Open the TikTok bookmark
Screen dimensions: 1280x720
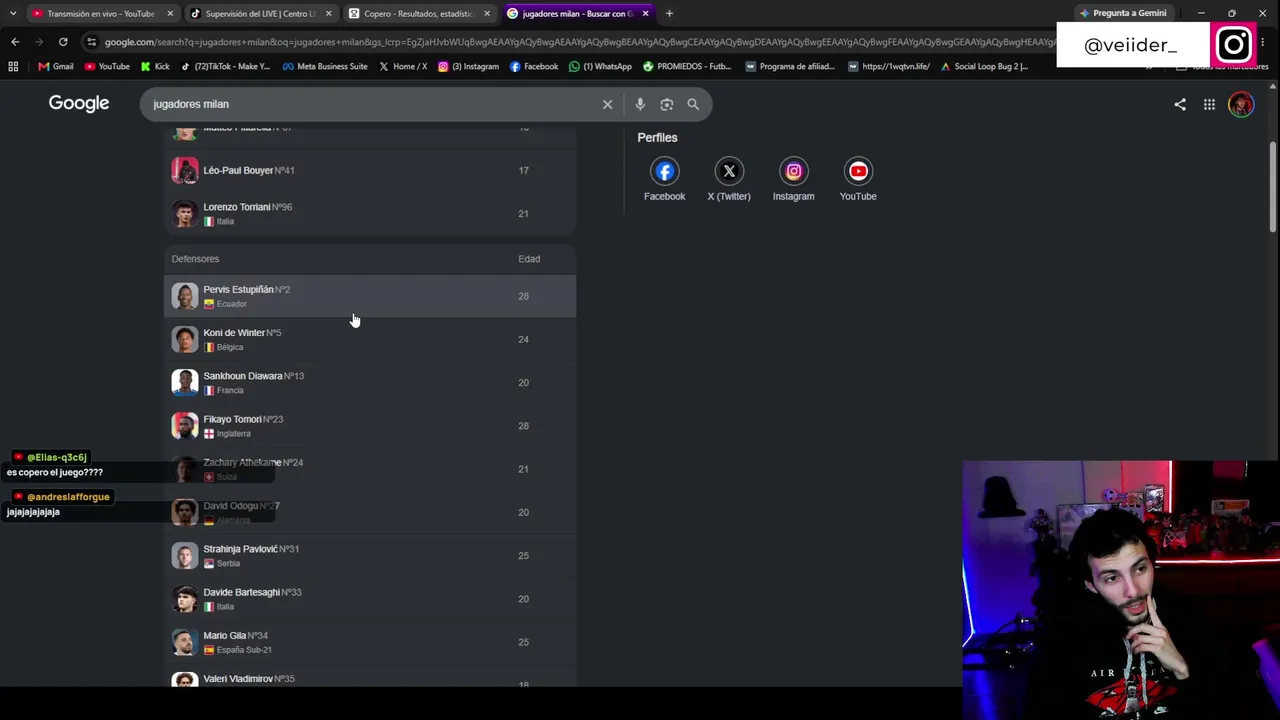[x=225, y=66]
